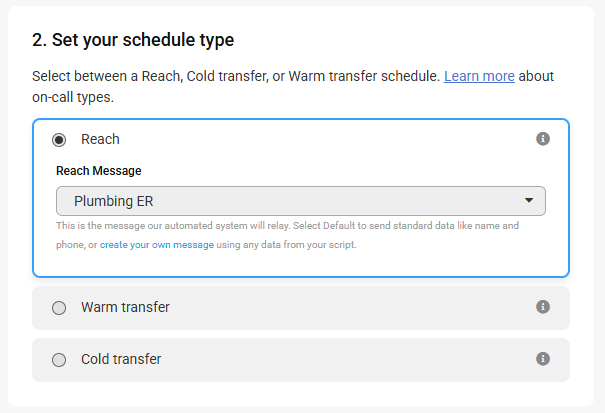This screenshot has height=413, width=605.
Task: Click the dropdown caret arrow in Reach Message
Action: (529, 200)
